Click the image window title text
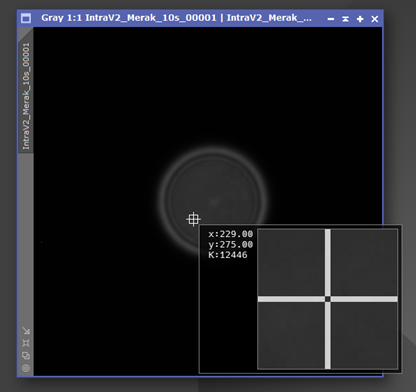This screenshot has height=392, width=416. click(x=176, y=18)
